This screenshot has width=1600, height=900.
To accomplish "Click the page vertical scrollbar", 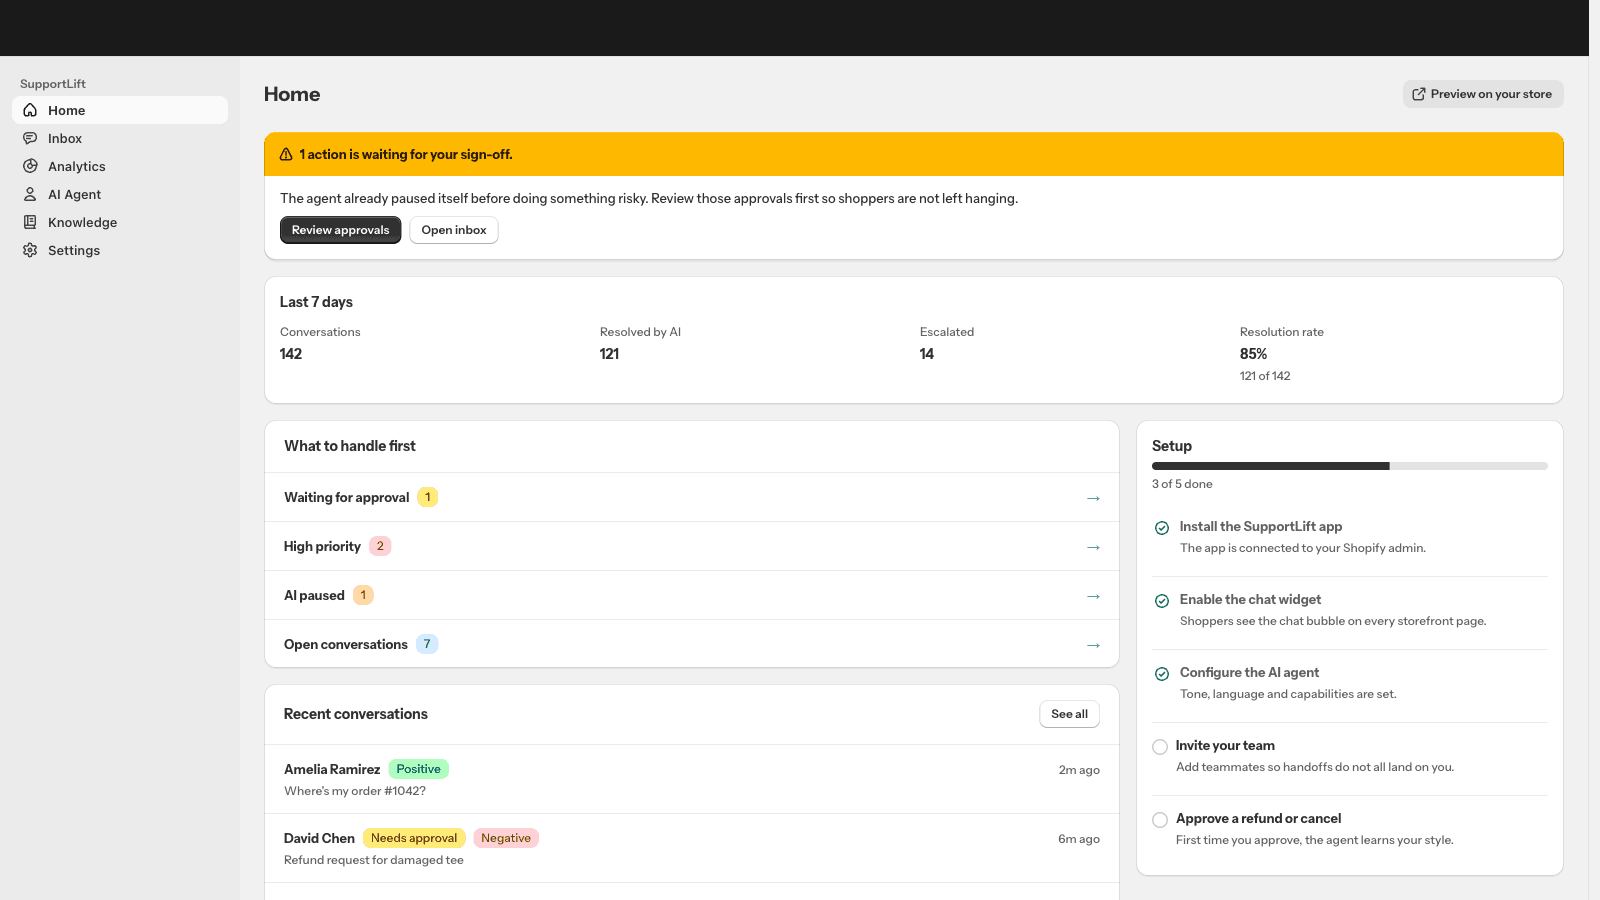I will (x=1594, y=450).
